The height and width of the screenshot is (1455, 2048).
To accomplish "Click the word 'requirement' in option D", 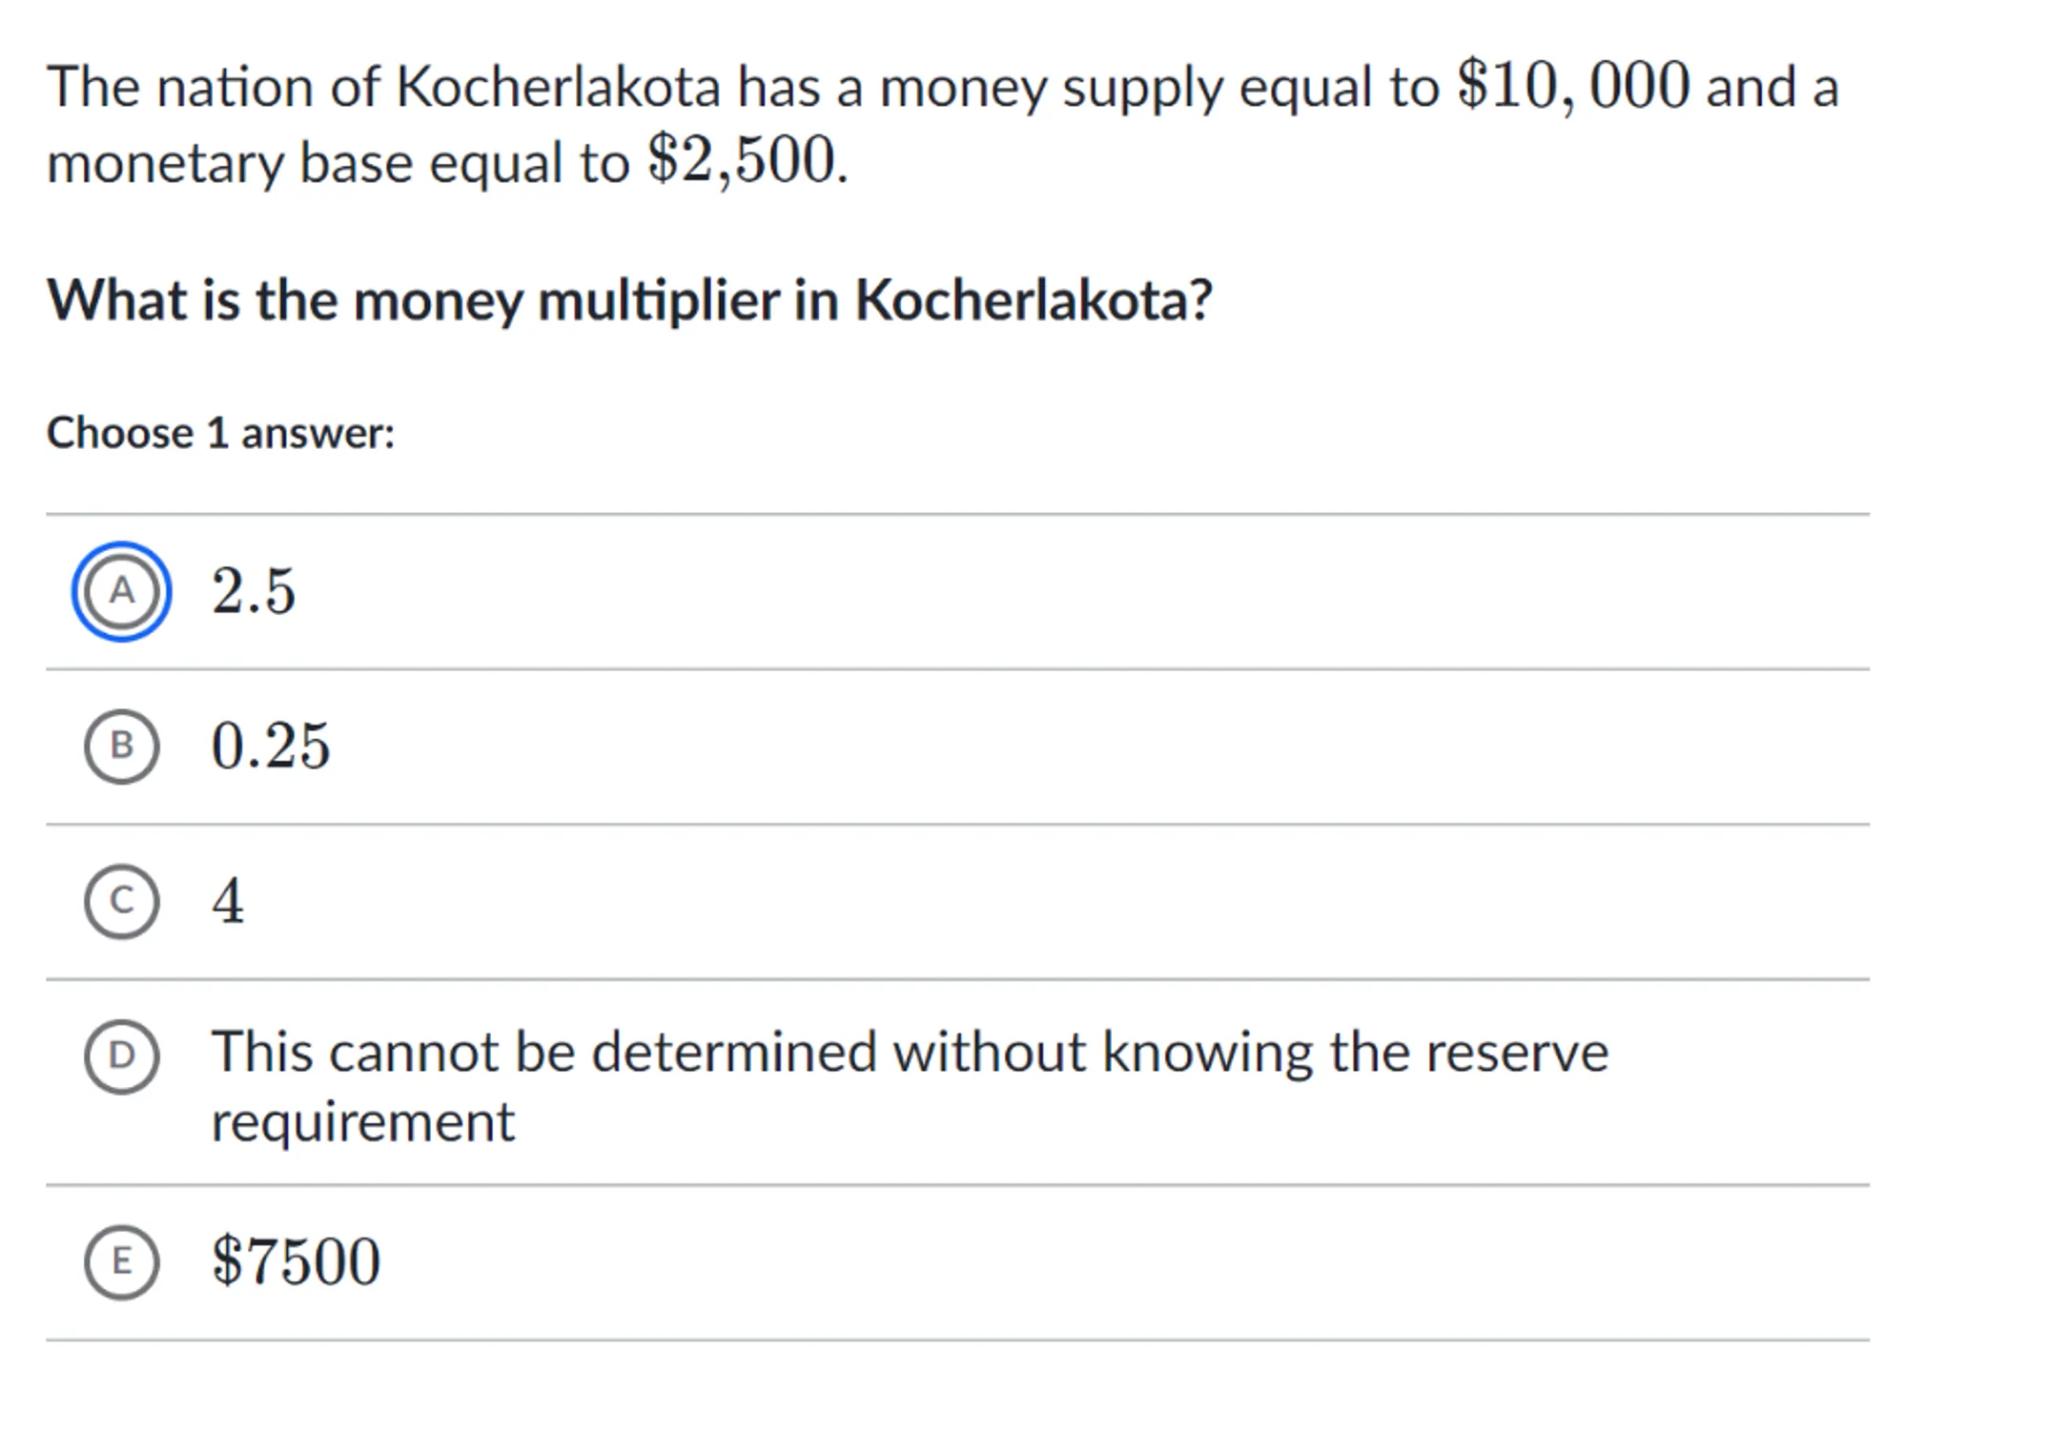I will point(363,1122).
